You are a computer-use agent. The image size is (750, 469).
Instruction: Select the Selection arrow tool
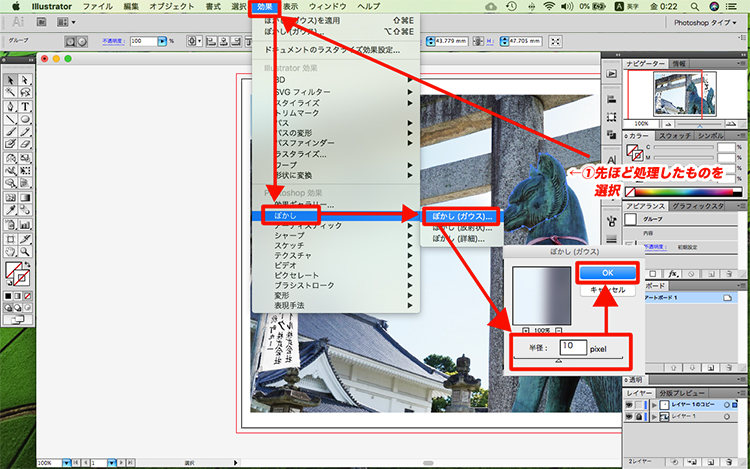click(10, 80)
